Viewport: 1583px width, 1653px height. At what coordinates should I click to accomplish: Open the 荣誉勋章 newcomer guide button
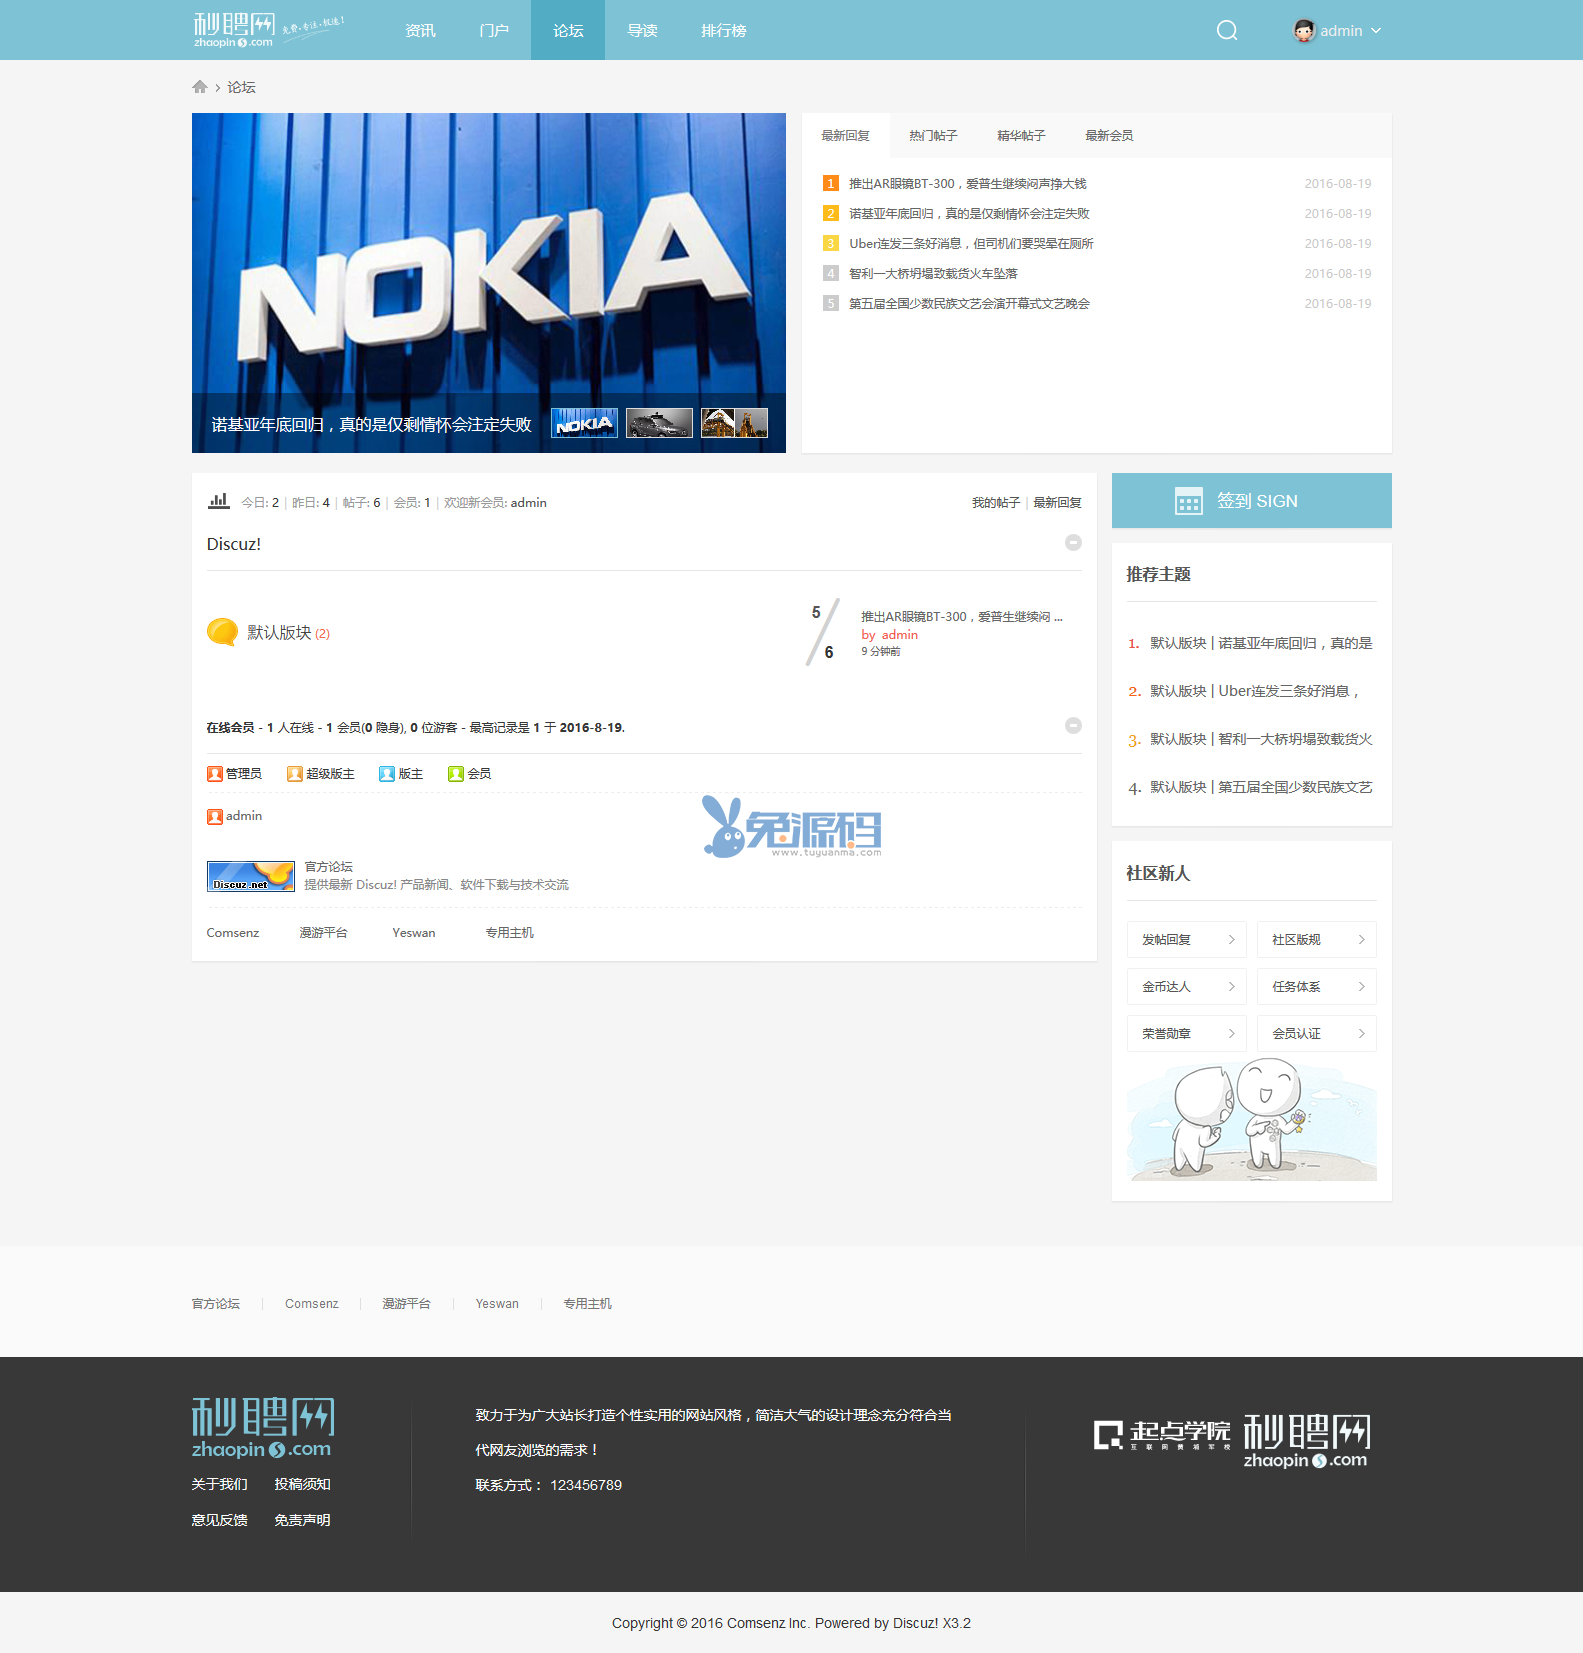tap(1187, 1034)
